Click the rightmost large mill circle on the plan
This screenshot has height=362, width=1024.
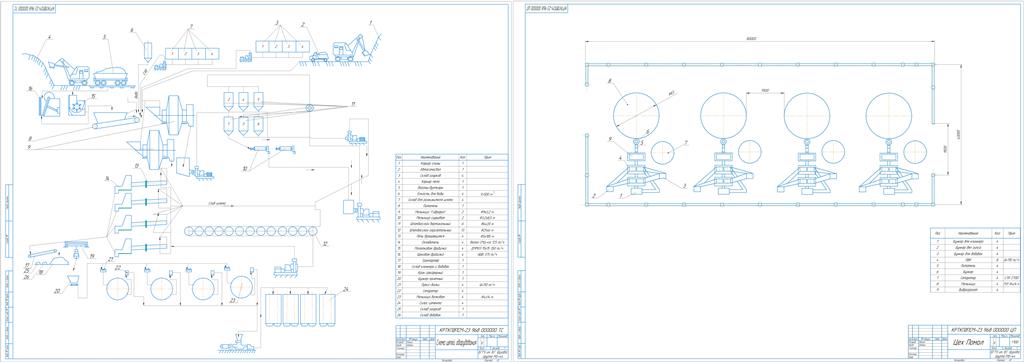coord(888,116)
